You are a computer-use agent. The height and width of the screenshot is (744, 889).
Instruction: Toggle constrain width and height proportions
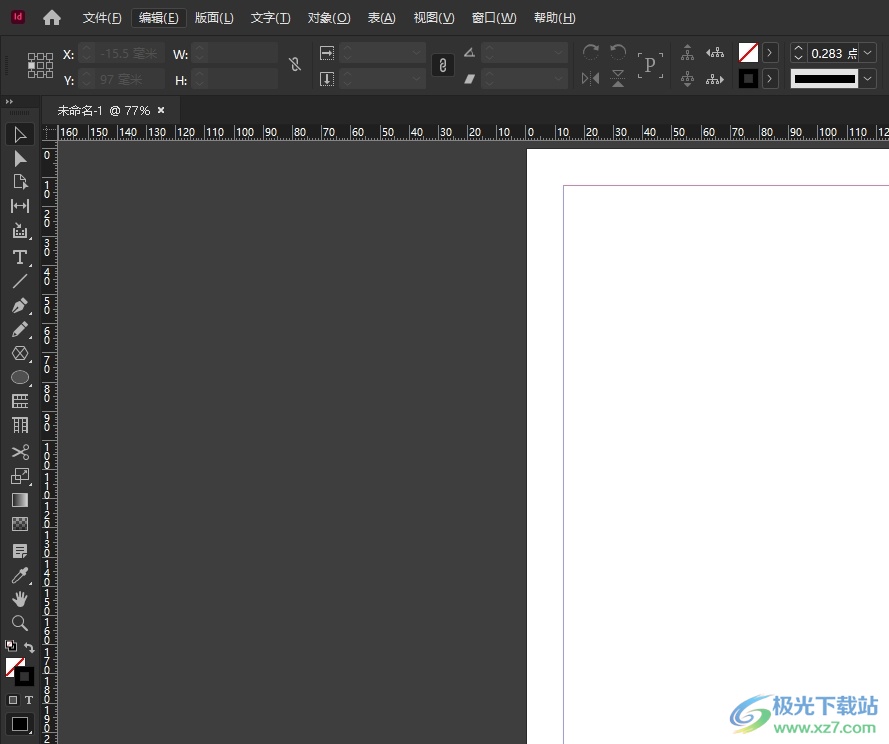[294, 65]
